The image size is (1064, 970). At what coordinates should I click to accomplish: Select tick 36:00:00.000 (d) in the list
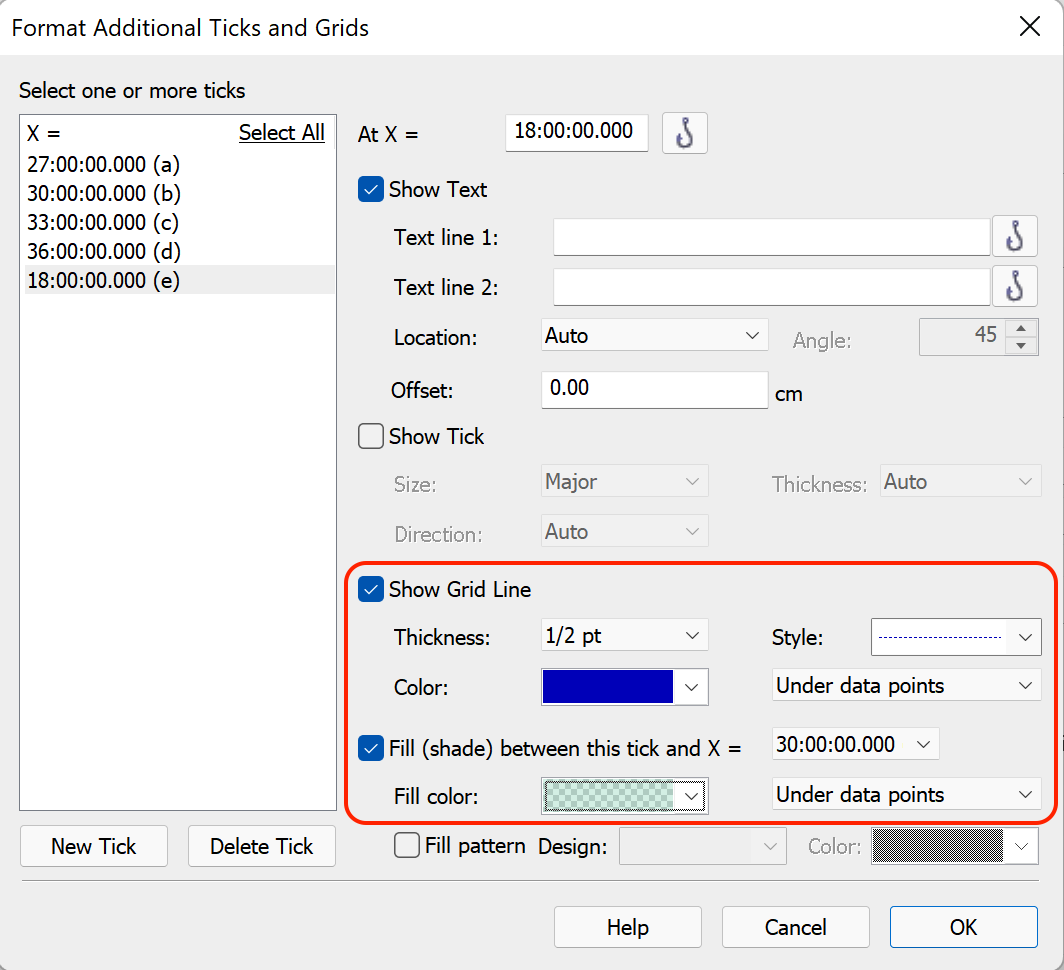click(x=104, y=251)
